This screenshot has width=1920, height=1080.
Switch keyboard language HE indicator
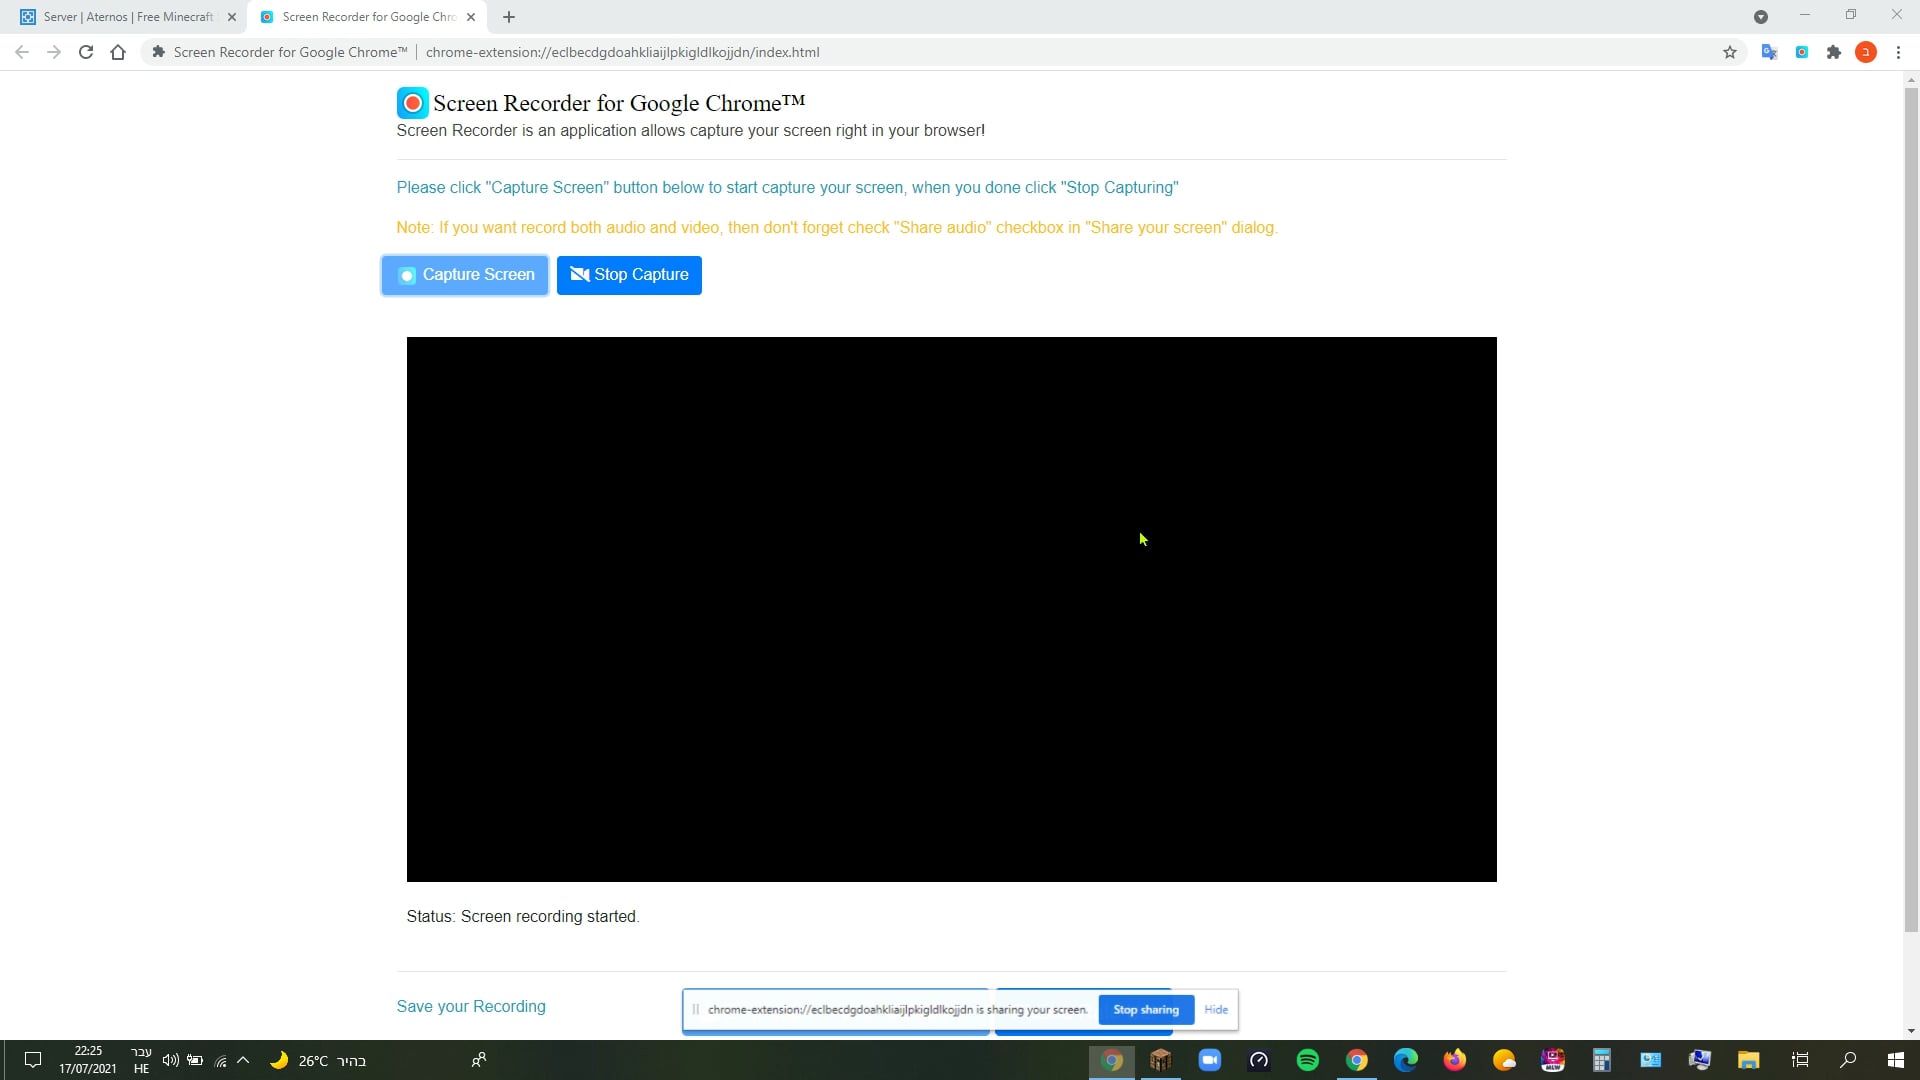141,1060
